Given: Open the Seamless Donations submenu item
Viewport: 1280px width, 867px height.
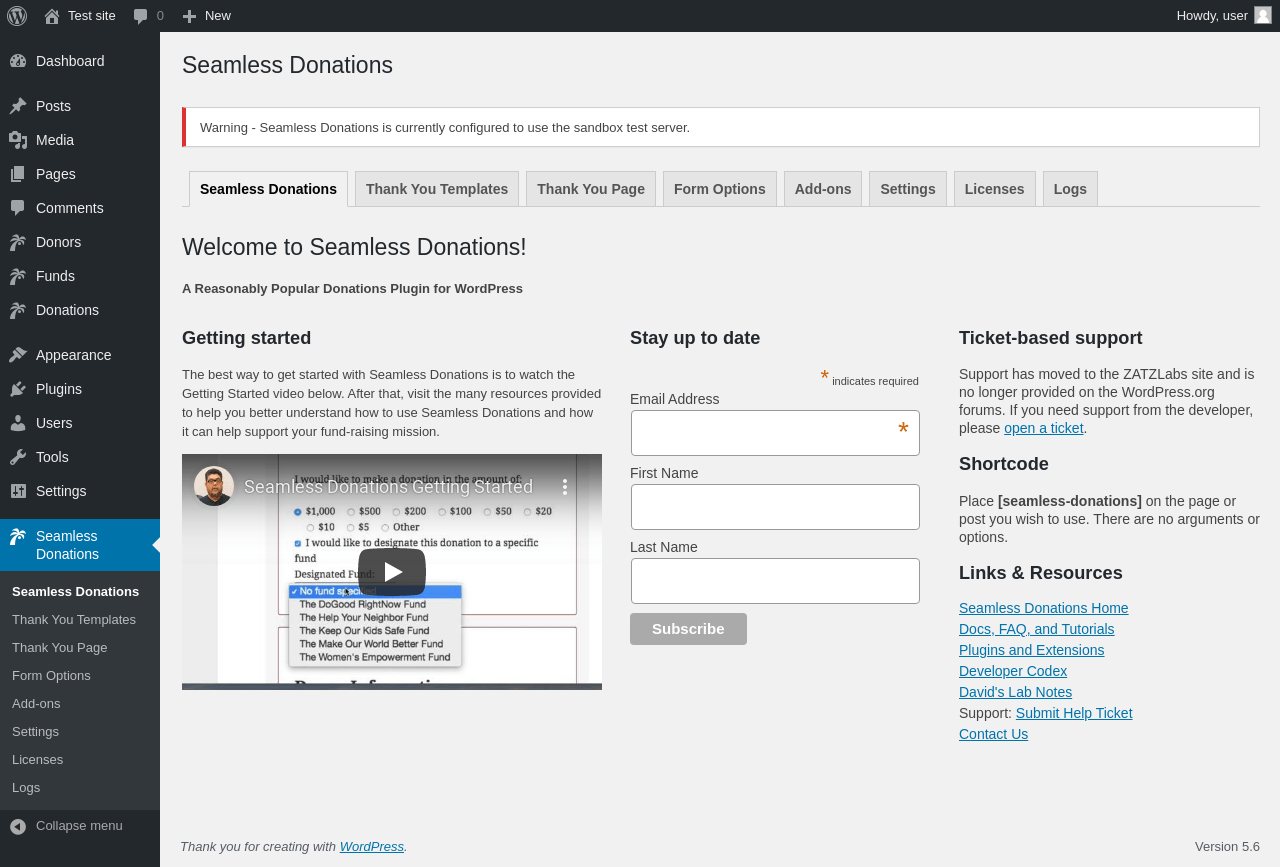Looking at the screenshot, I should tap(80, 592).
